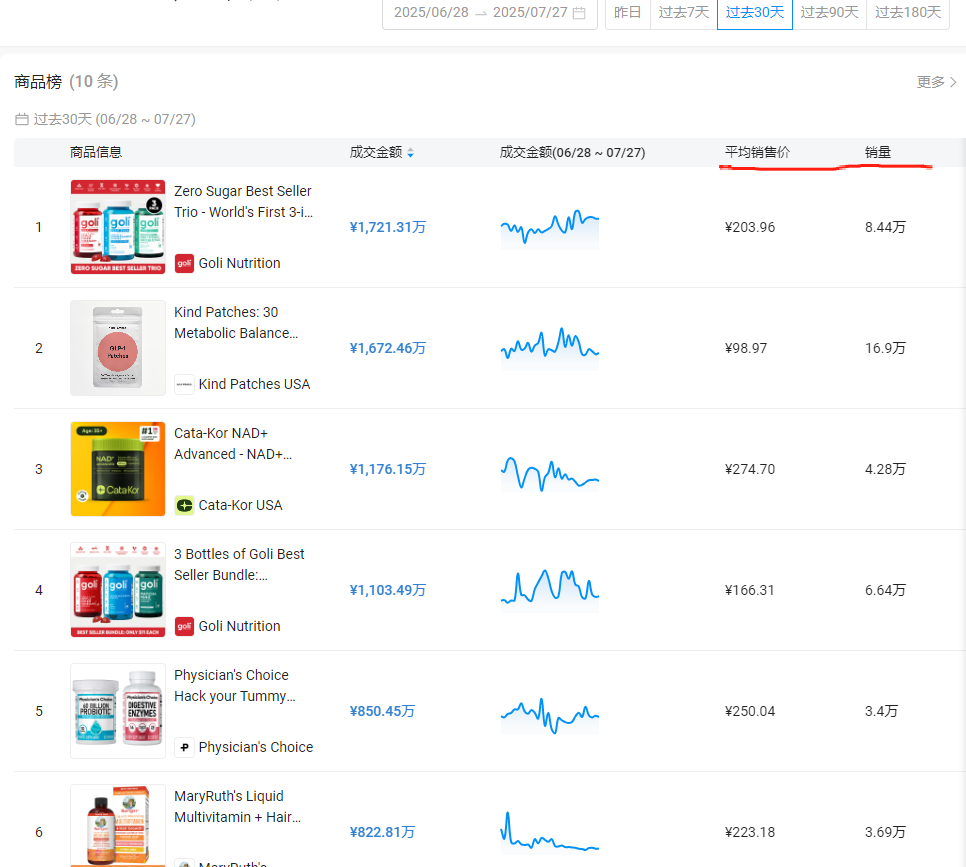966x867 pixels.
Task: Click the sales volume 16.9万
Action: pyautogui.click(x=885, y=348)
